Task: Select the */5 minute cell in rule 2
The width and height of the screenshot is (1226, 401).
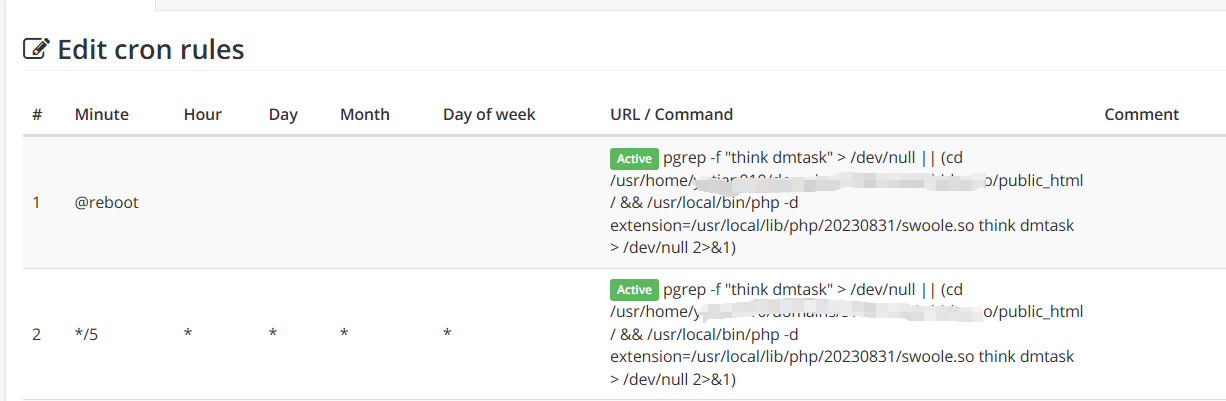Action: [x=87, y=334]
